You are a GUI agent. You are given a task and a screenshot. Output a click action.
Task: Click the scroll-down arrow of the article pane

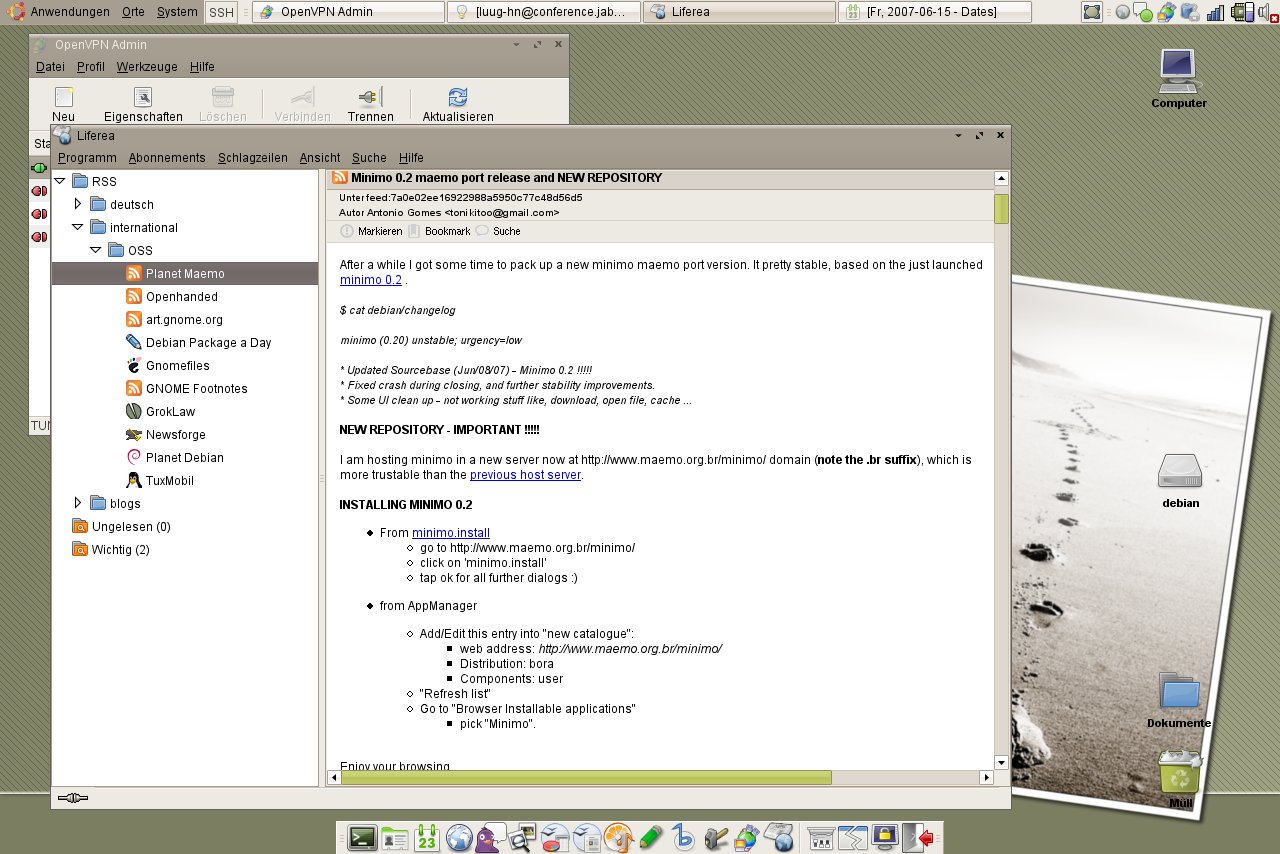point(1001,762)
